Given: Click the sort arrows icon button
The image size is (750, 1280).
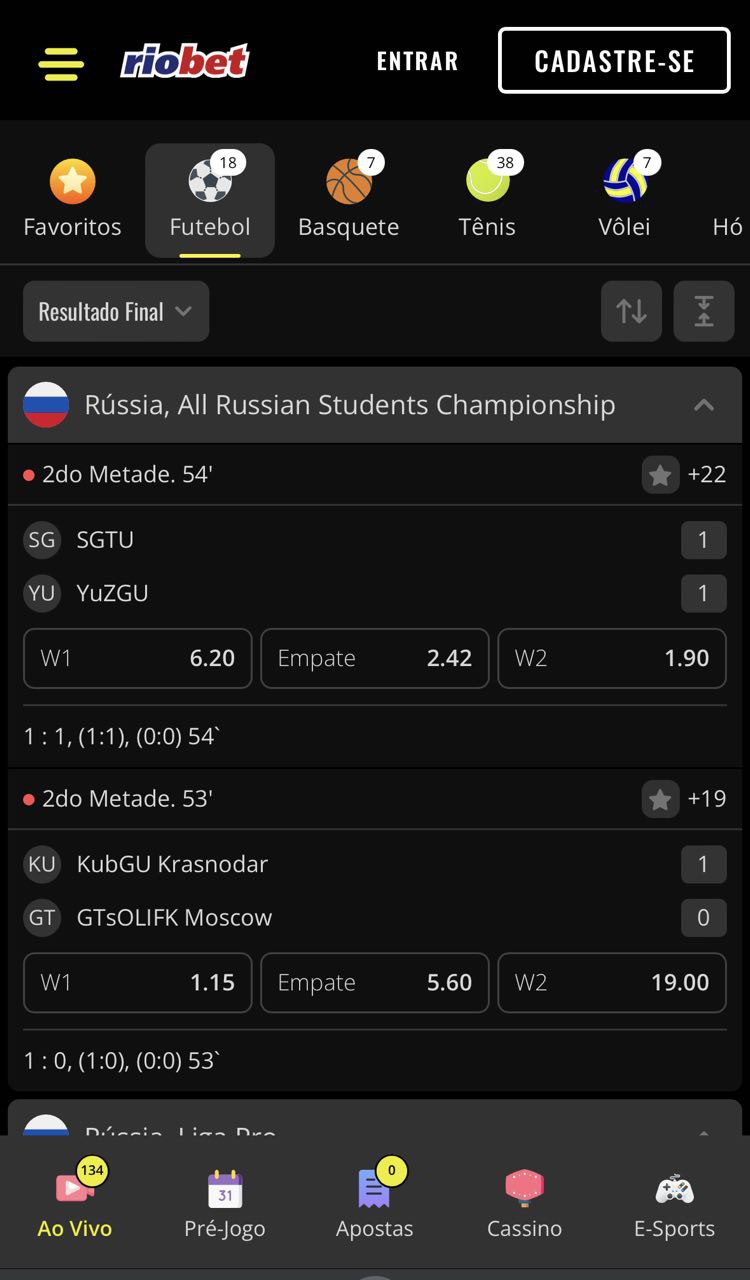Looking at the screenshot, I should pyautogui.click(x=631, y=311).
